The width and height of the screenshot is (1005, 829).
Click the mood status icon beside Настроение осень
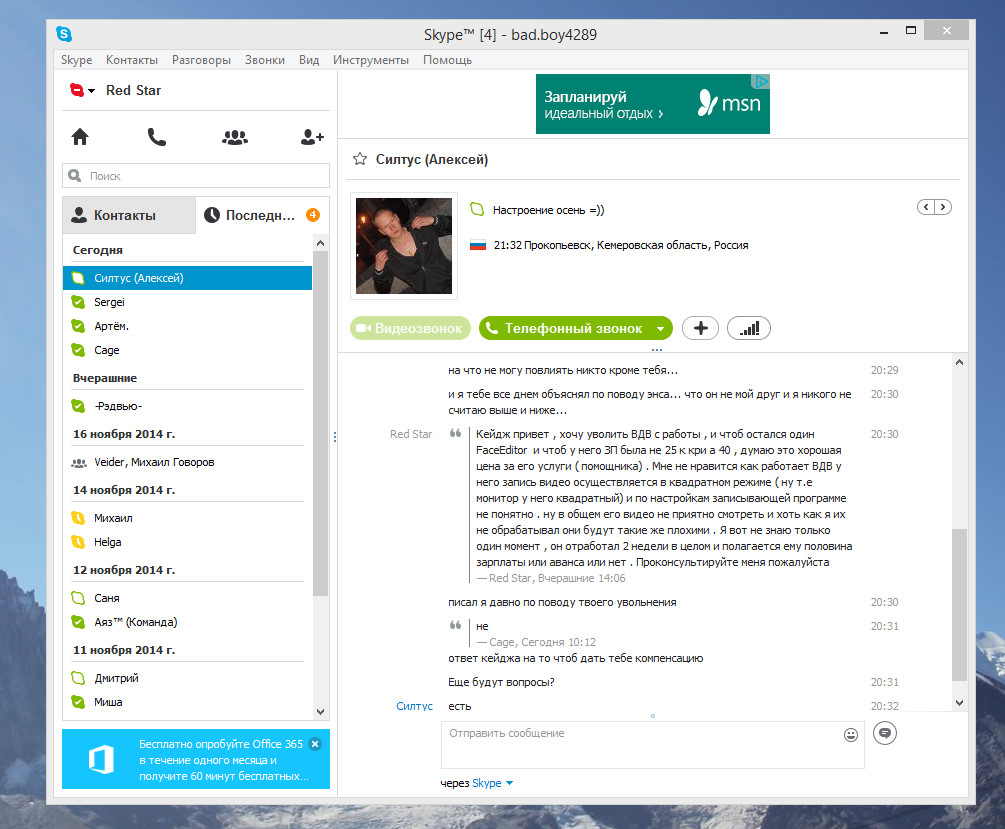pos(477,209)
